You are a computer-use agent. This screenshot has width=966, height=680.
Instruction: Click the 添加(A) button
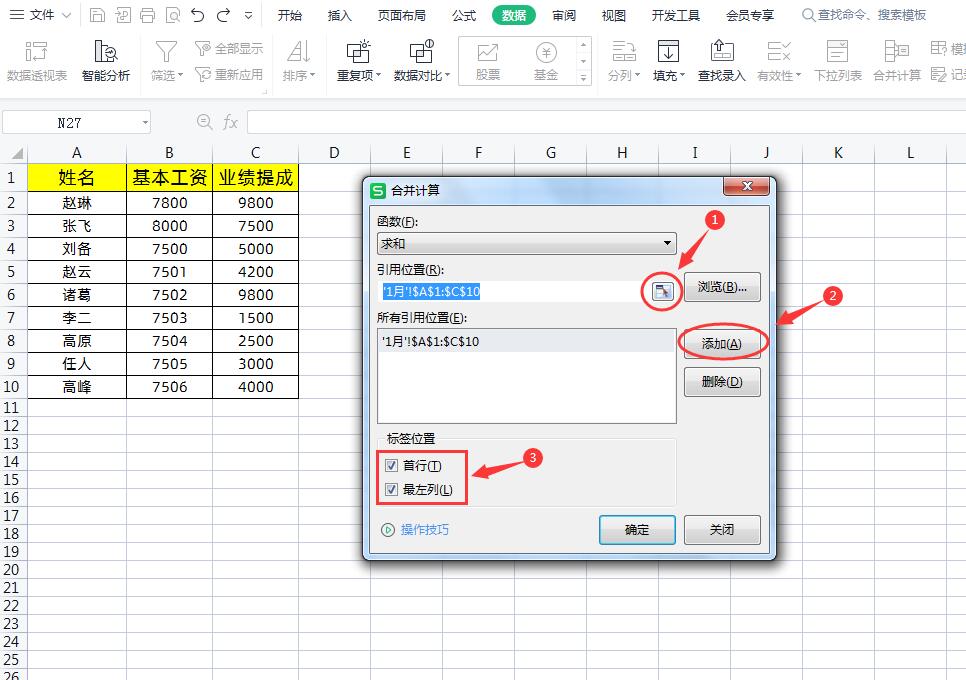pos(722,344)
